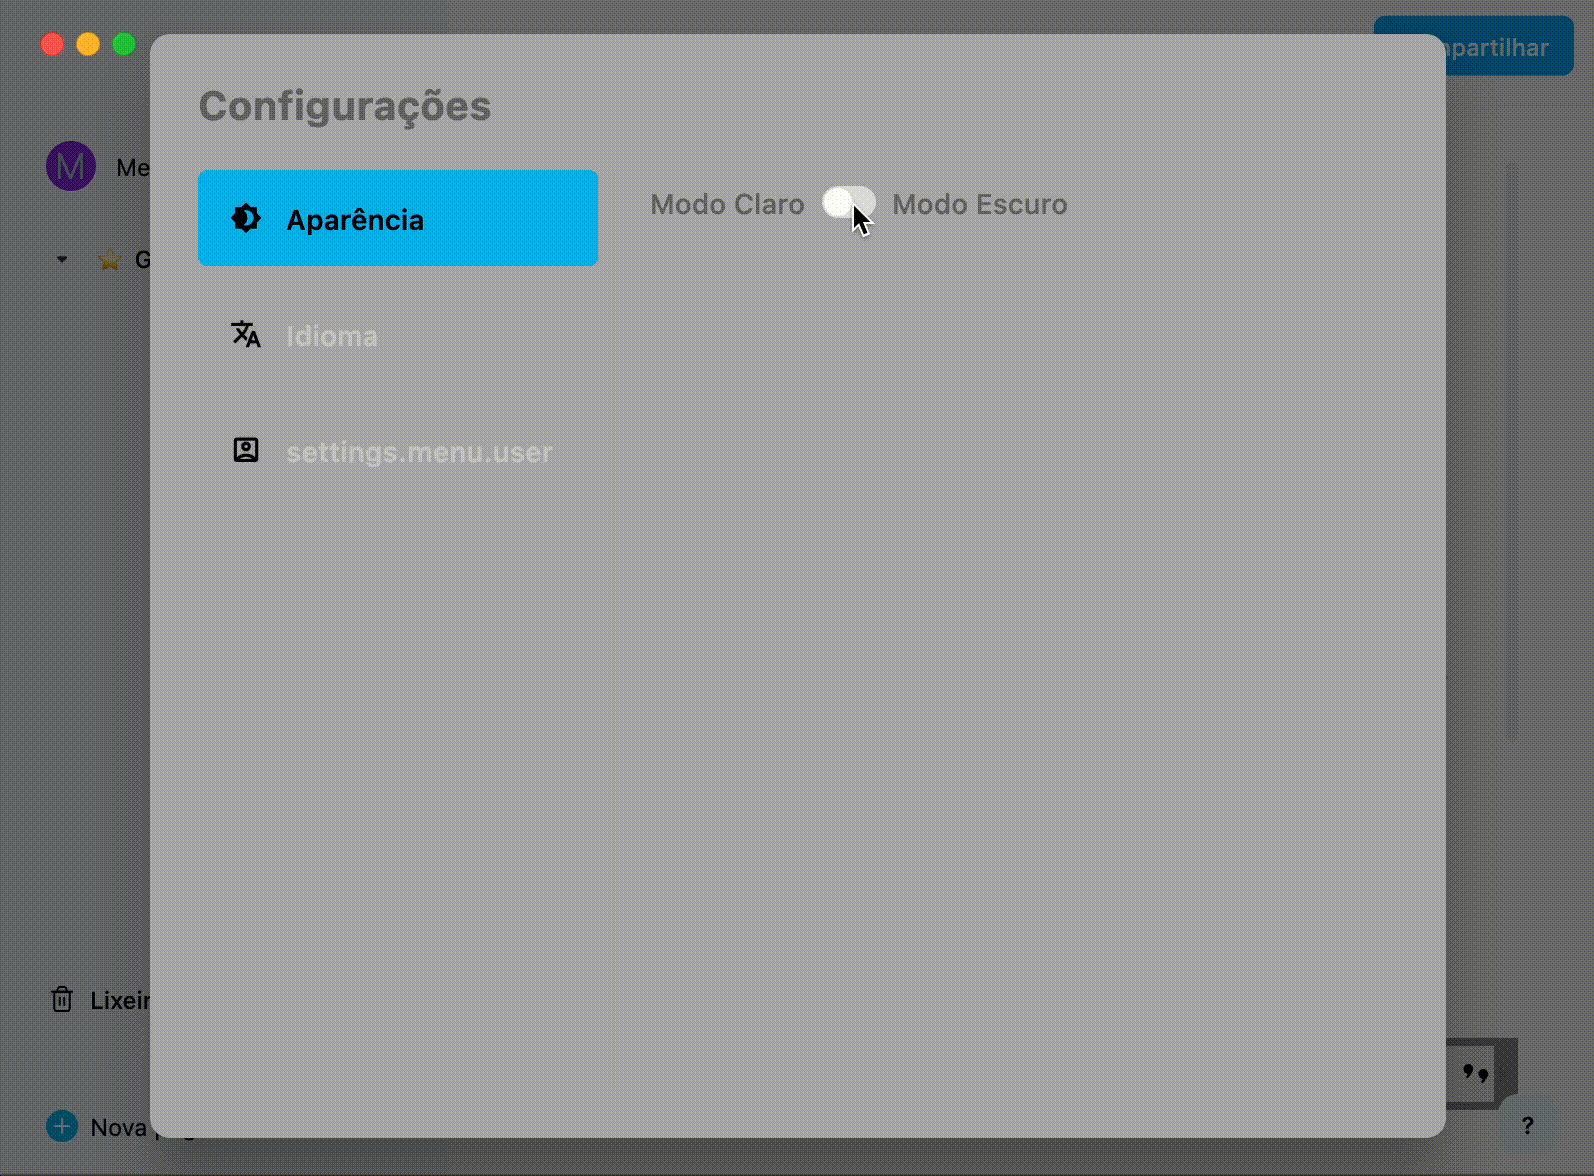Click the Configurações heading
The width and height of the screenshot is (1594, 1176).
[x=345, y=106]
